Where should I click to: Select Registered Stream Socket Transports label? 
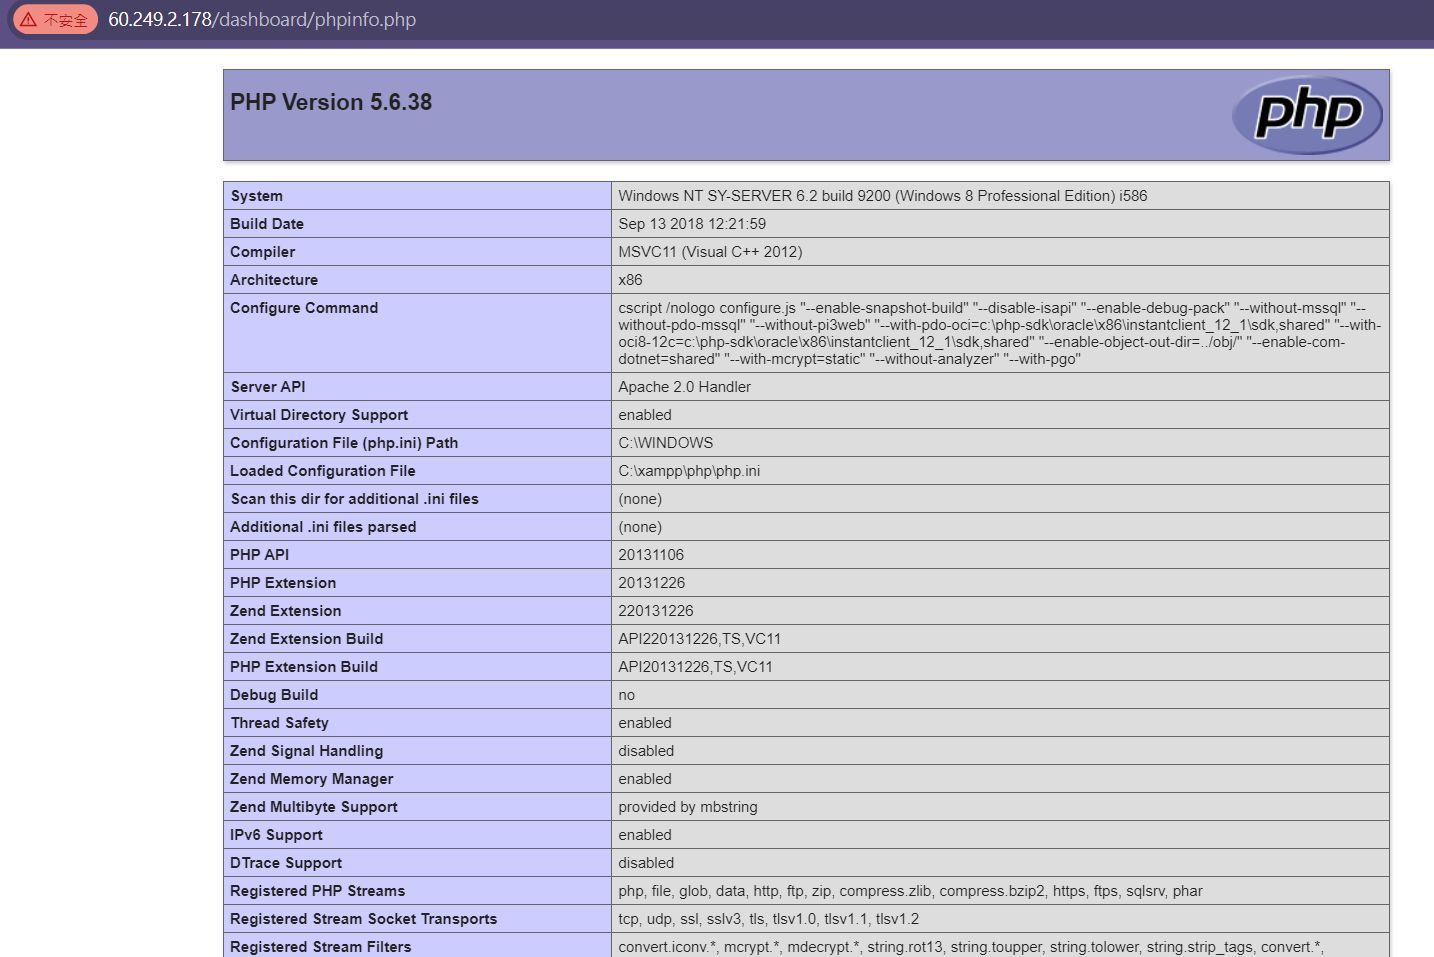coord(364,919)
